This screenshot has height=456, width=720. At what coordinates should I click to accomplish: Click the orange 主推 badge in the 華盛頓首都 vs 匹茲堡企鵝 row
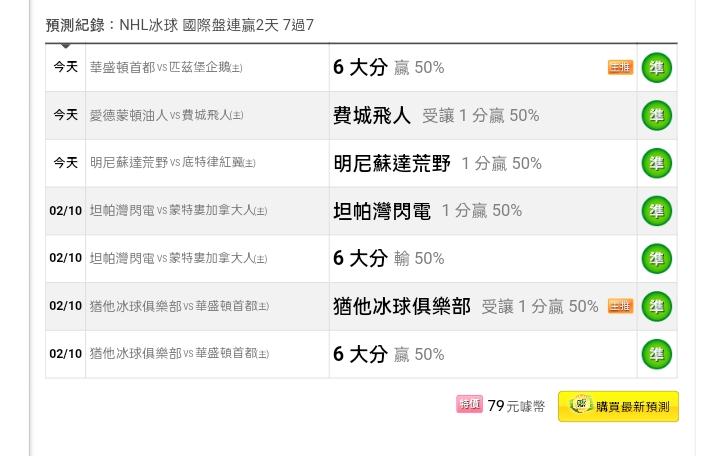[x=620, y=67]
